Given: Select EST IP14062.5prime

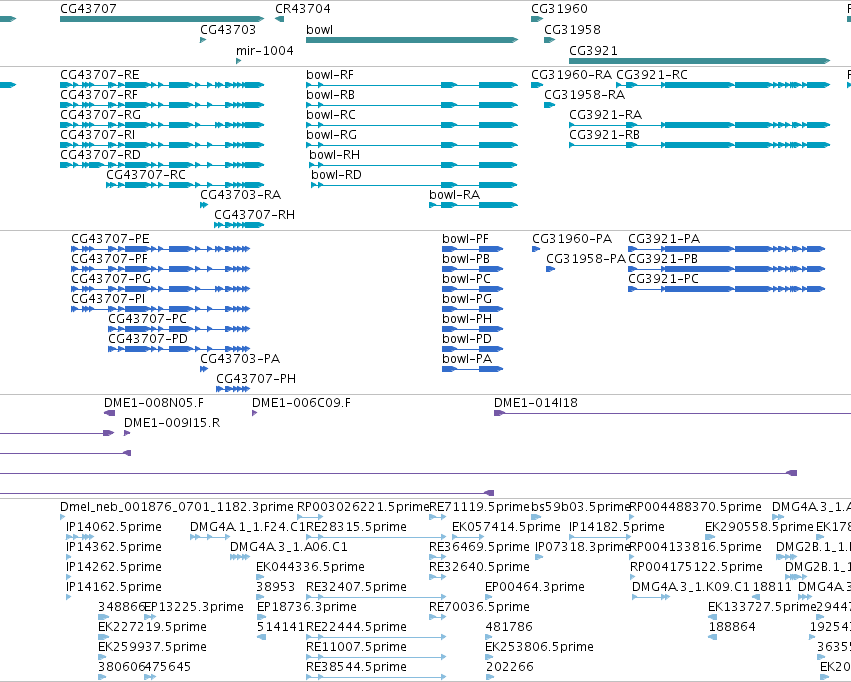Looking at the screenshot, I should [80, 537].
